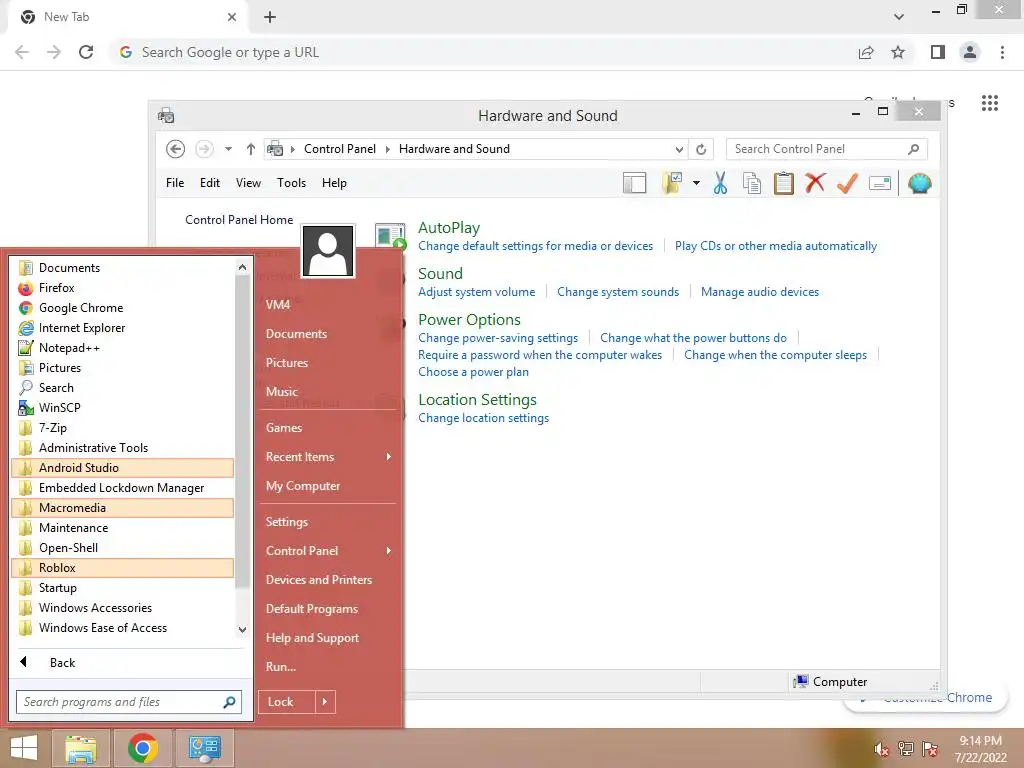Screen dimensions: 1024x768
Task: Launch Google Chrome from programs list
Action: [122, 308]
